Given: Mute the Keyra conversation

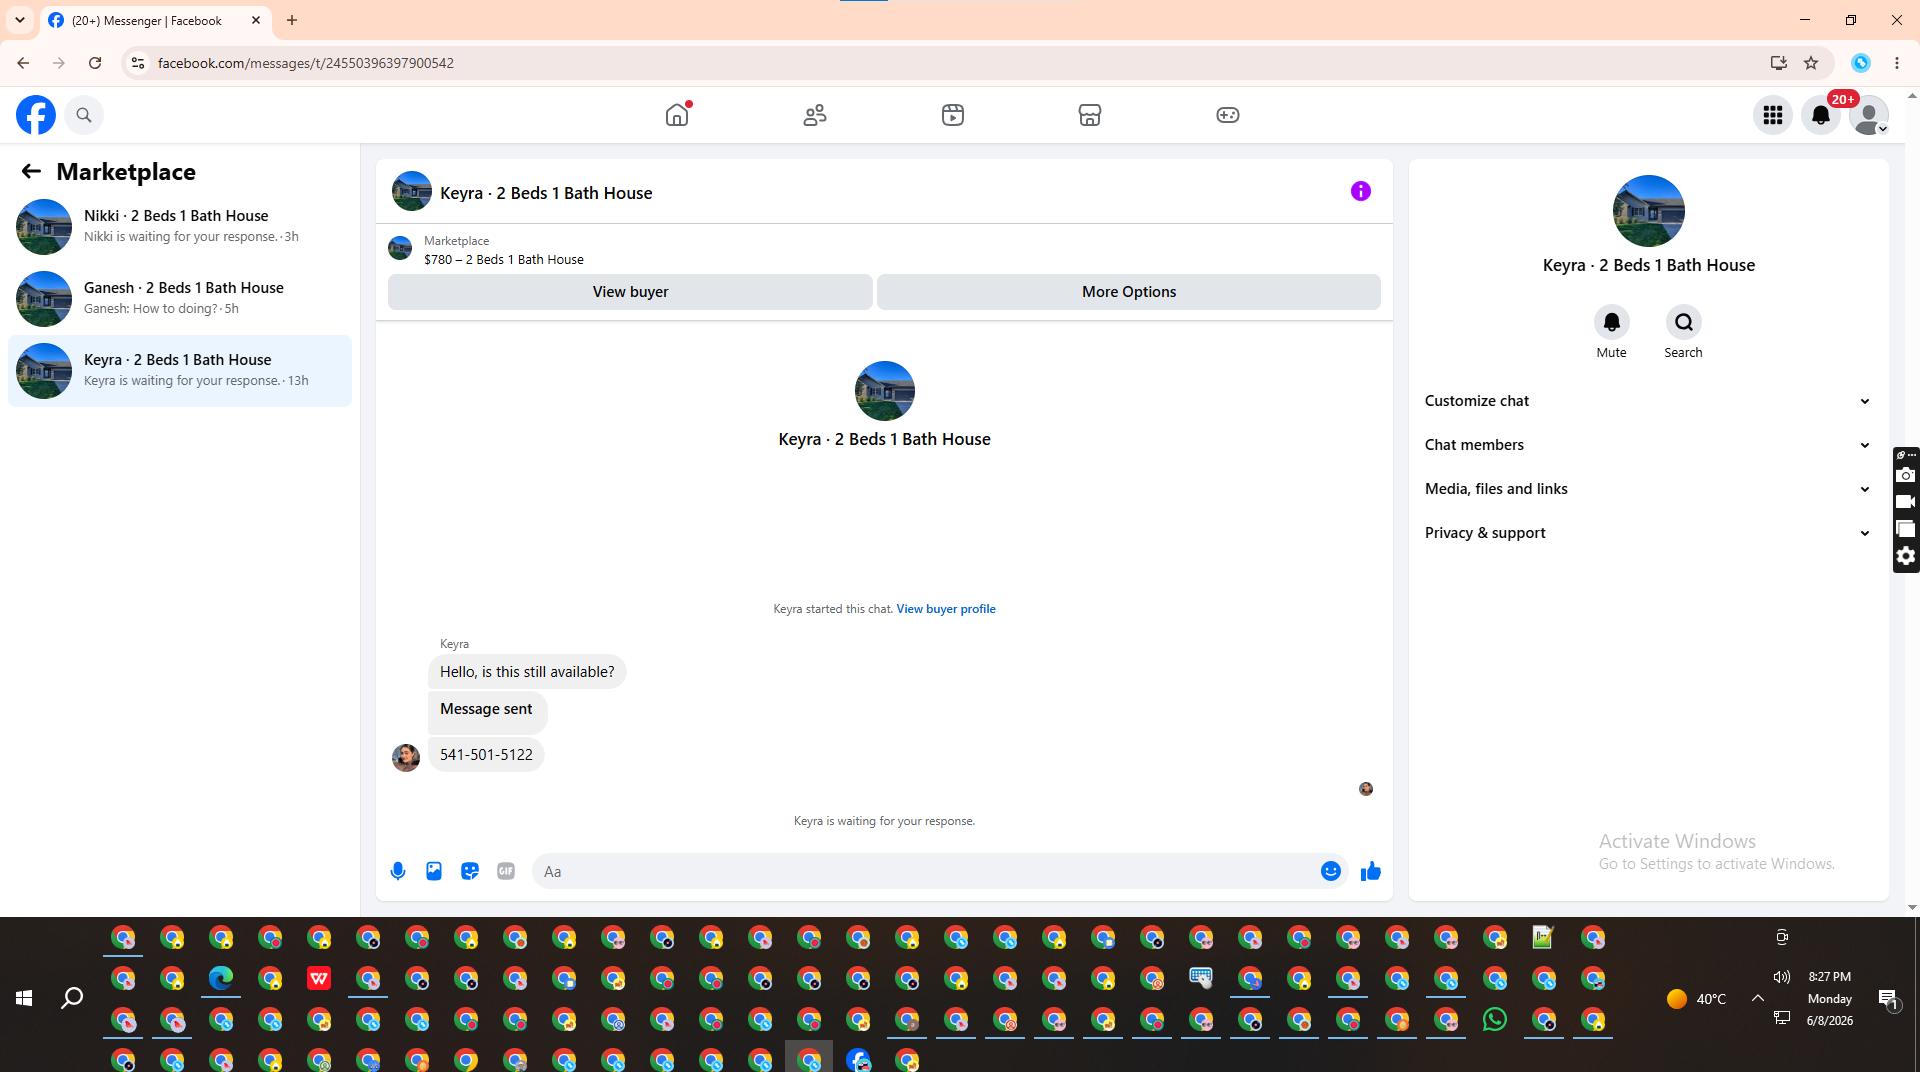Looking at the screenshot, I should click(x=1612, y=322).
